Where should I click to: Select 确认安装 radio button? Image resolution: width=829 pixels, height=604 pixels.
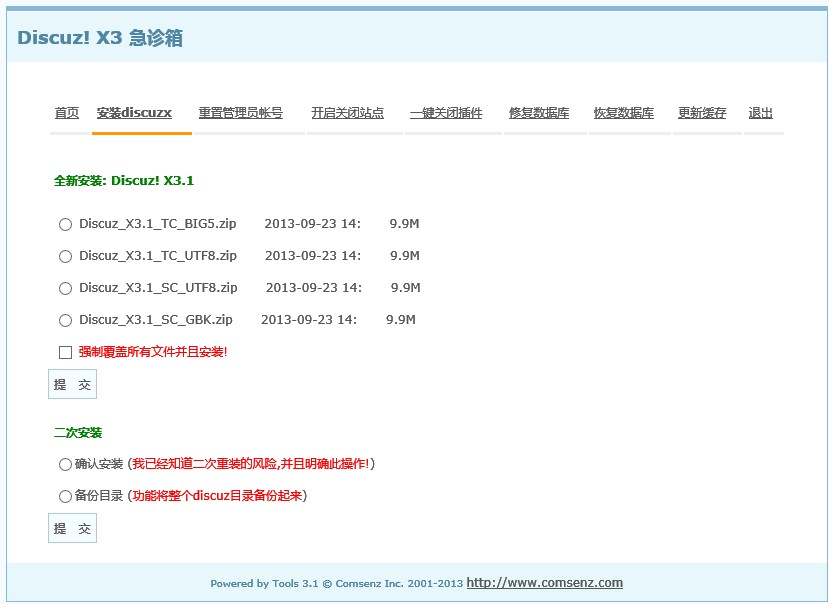[66, 464]
